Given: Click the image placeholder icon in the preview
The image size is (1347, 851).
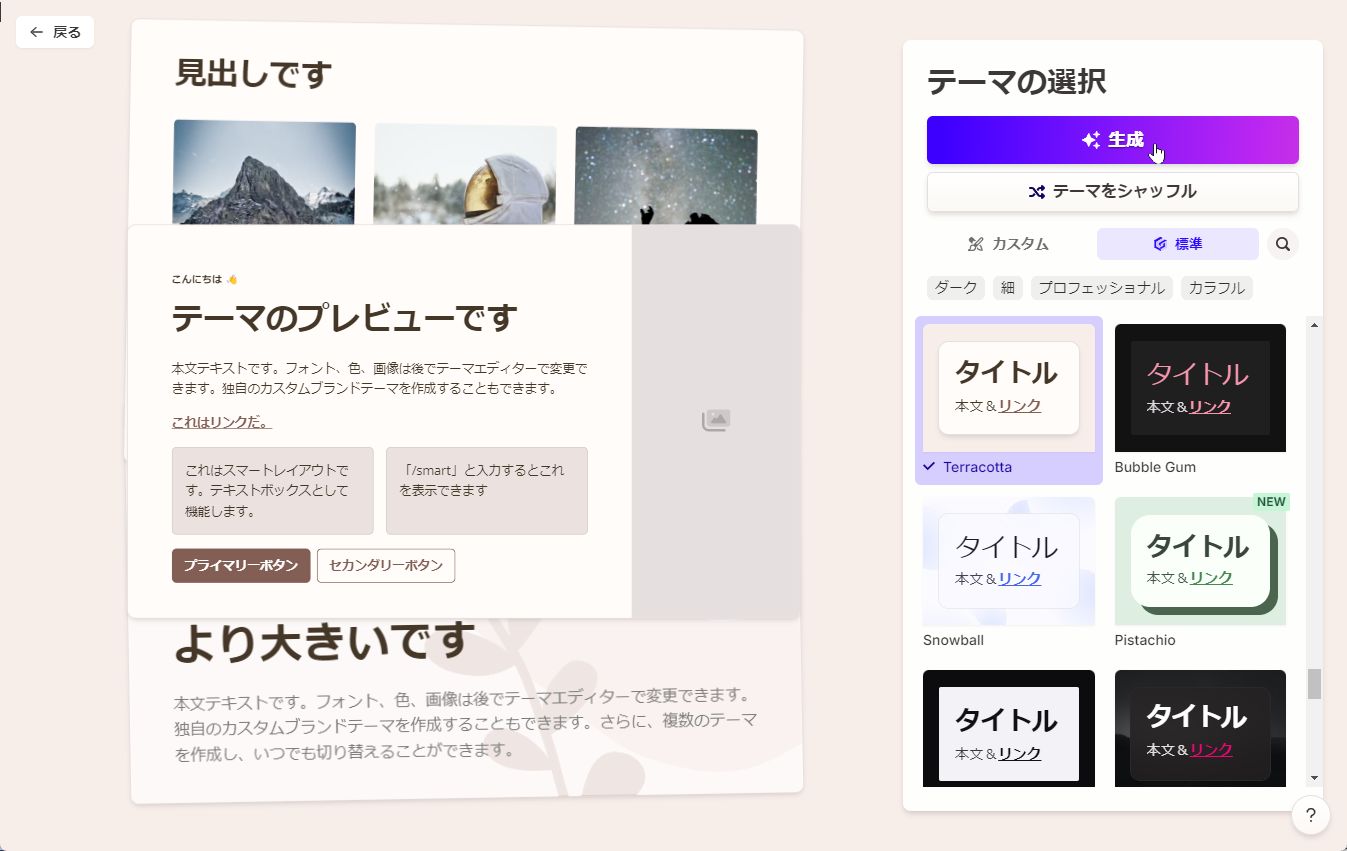Looking at the screenshot, I should pos(715,420).
